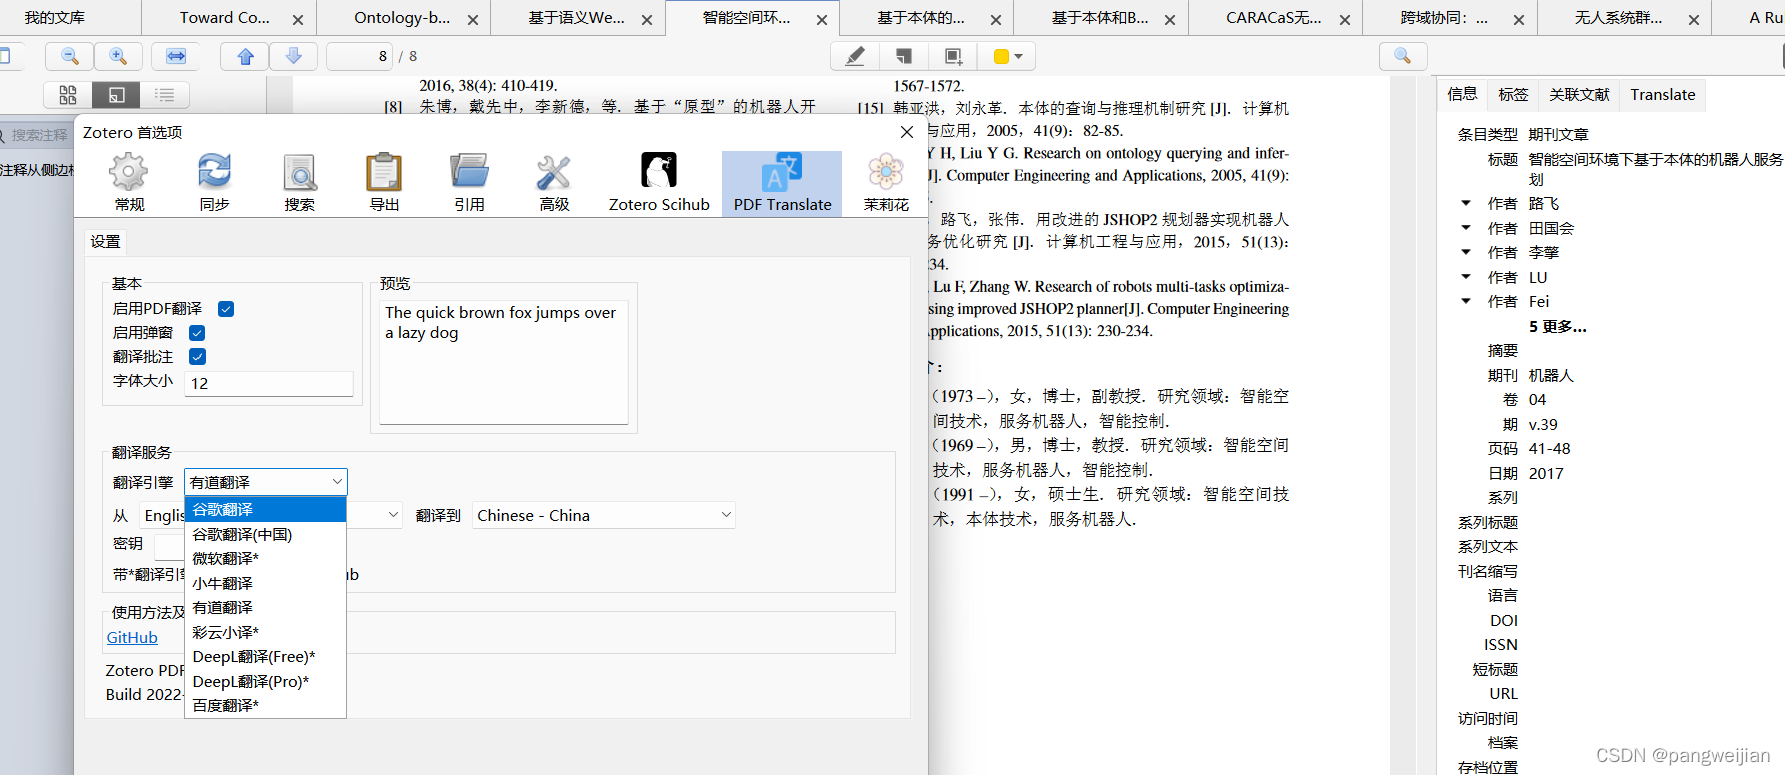Choose 小牛翻译 from engine list
Screen dimensions: 1785x775
click(x=266, y=583)
